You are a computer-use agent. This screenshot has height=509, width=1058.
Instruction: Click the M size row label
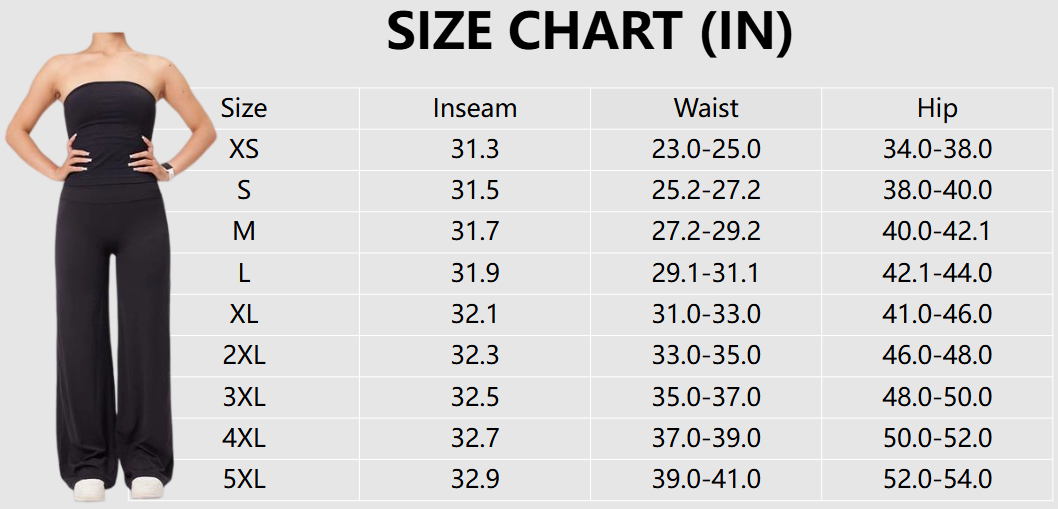coord(244,232)
